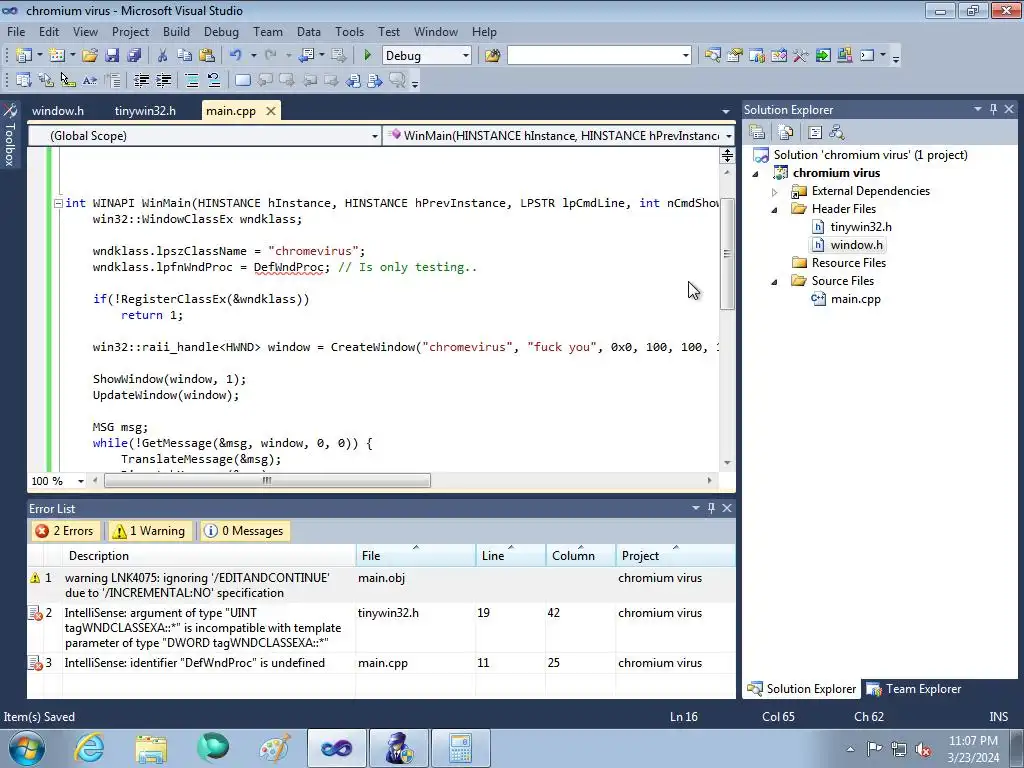Open the 100 % zoom dropdown

pyautogui.click(x=81, y=481)
